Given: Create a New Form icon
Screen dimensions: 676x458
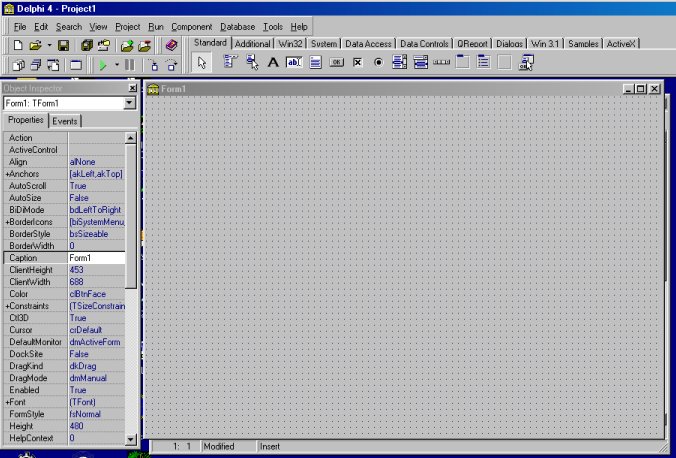Looking at the screenshot, I should 76,65.
